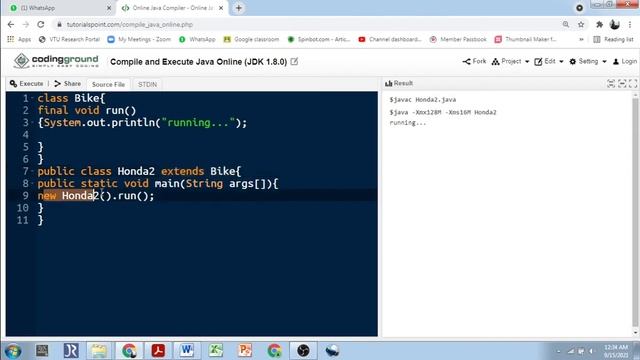
Task: Open the Chrome extensions puzzle icon
Action: [x=599, y=24]
